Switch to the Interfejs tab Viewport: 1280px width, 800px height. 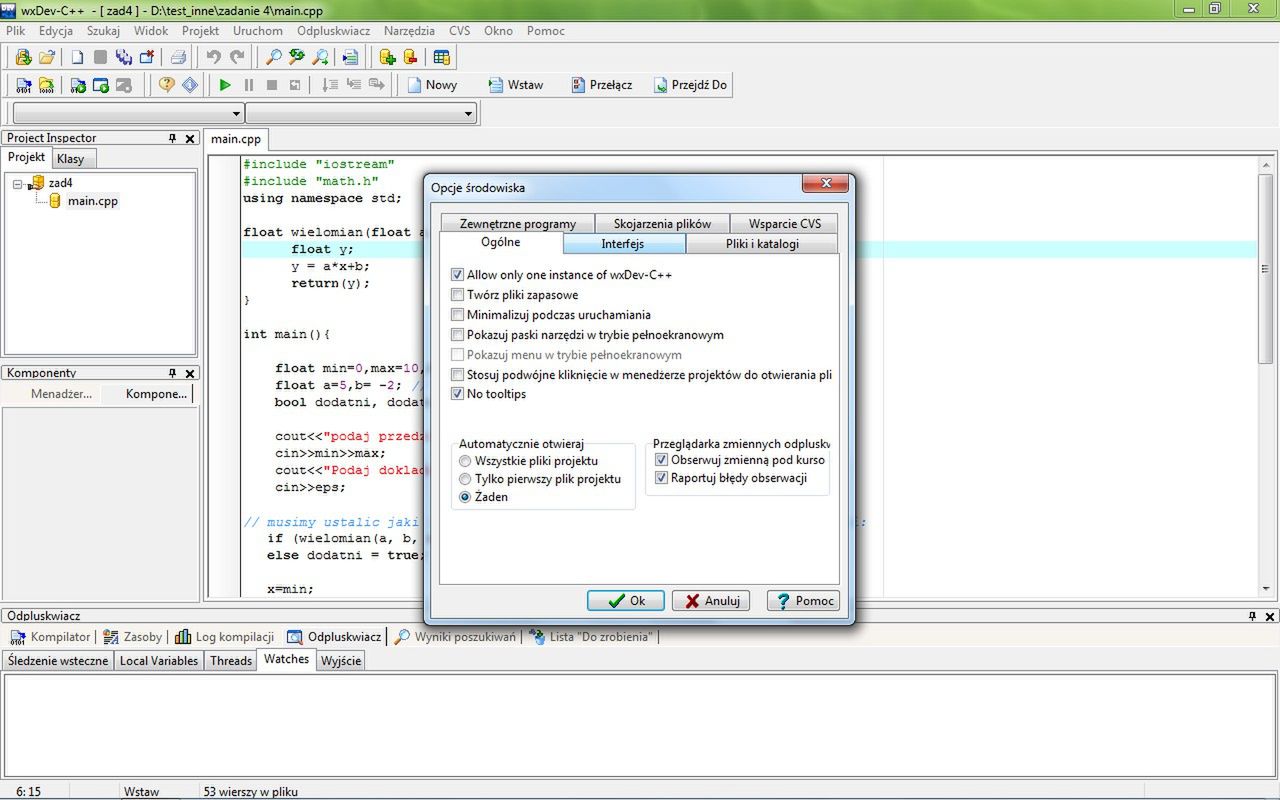point(623,244)
